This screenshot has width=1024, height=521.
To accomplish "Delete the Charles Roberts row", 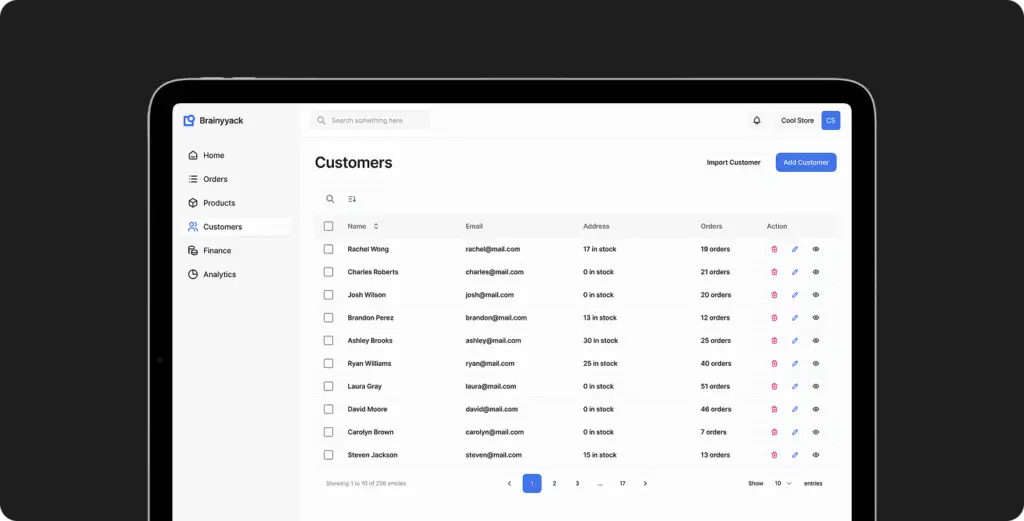I will pyautogui.click(x=774, y=272).
